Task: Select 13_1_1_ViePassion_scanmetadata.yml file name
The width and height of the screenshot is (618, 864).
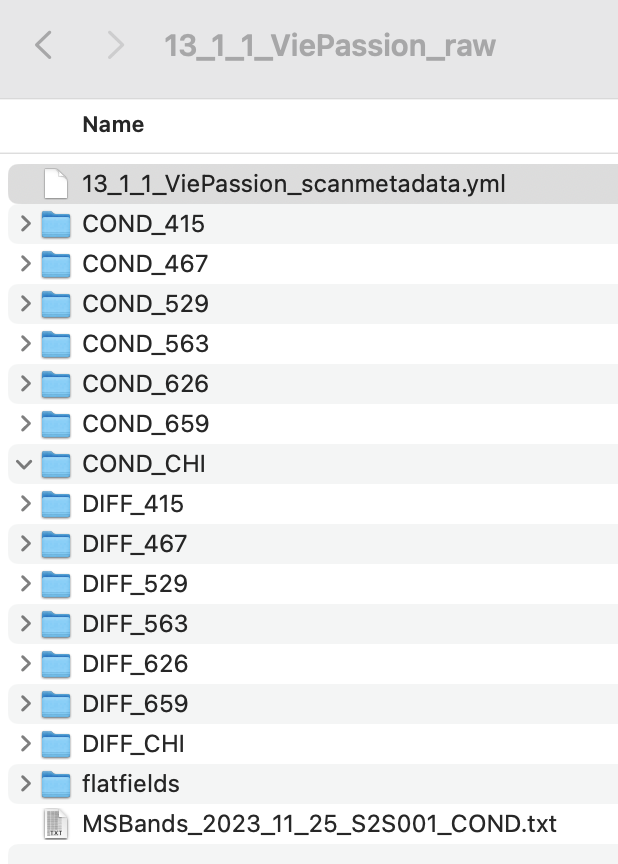Action: click(293, 184)
